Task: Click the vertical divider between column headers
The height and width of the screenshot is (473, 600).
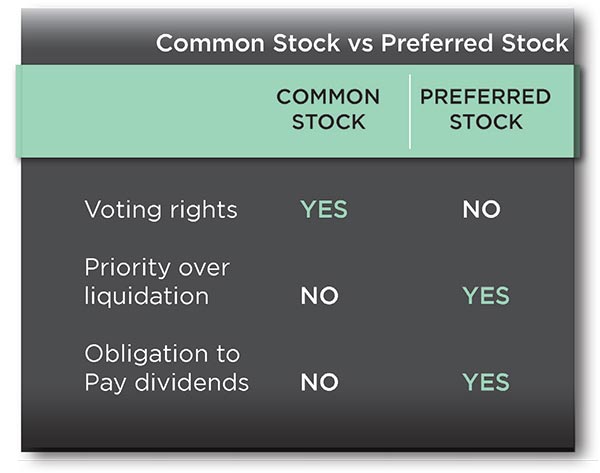Action: (410, 111)
